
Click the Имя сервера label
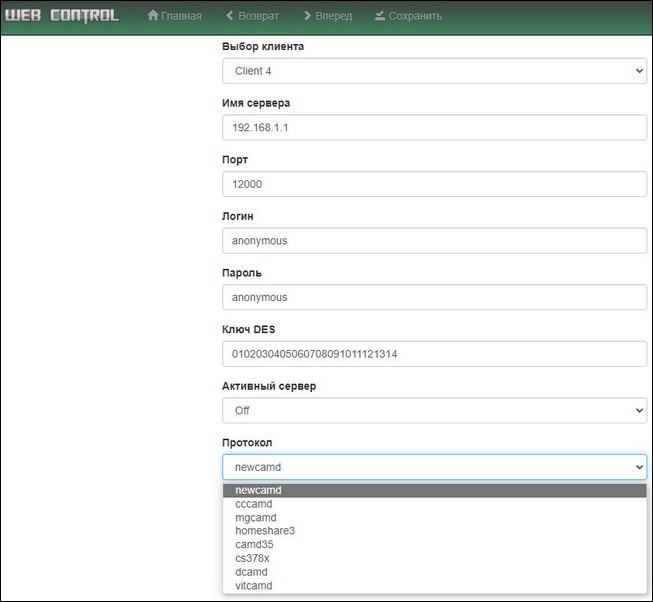[x=256, y=103]
